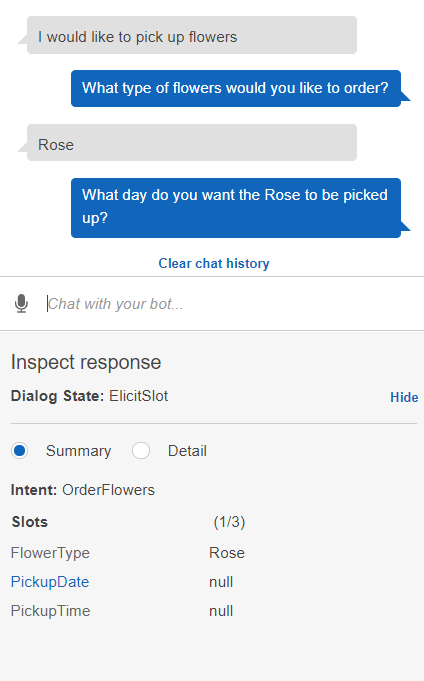Click the null value beside PickupTime

coord(221,611)
